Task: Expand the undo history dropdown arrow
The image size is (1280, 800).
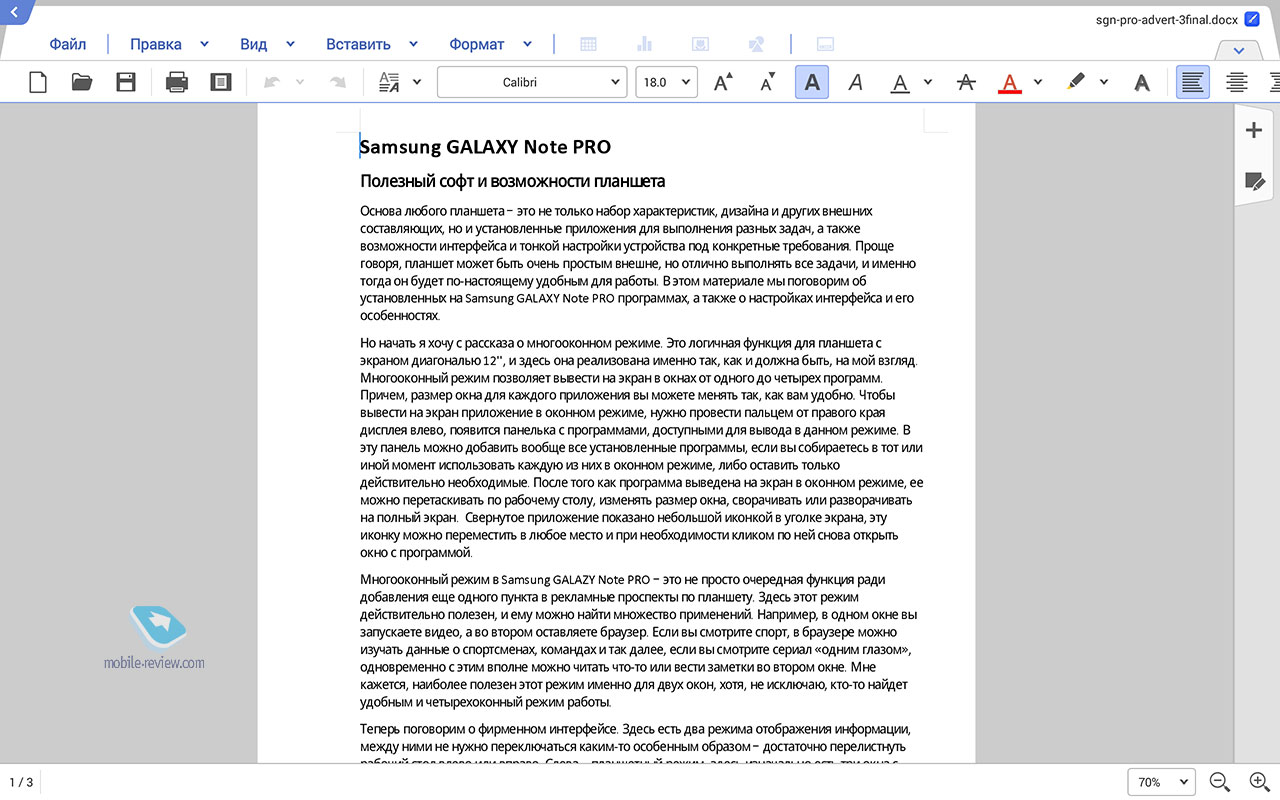Action: 299,82
